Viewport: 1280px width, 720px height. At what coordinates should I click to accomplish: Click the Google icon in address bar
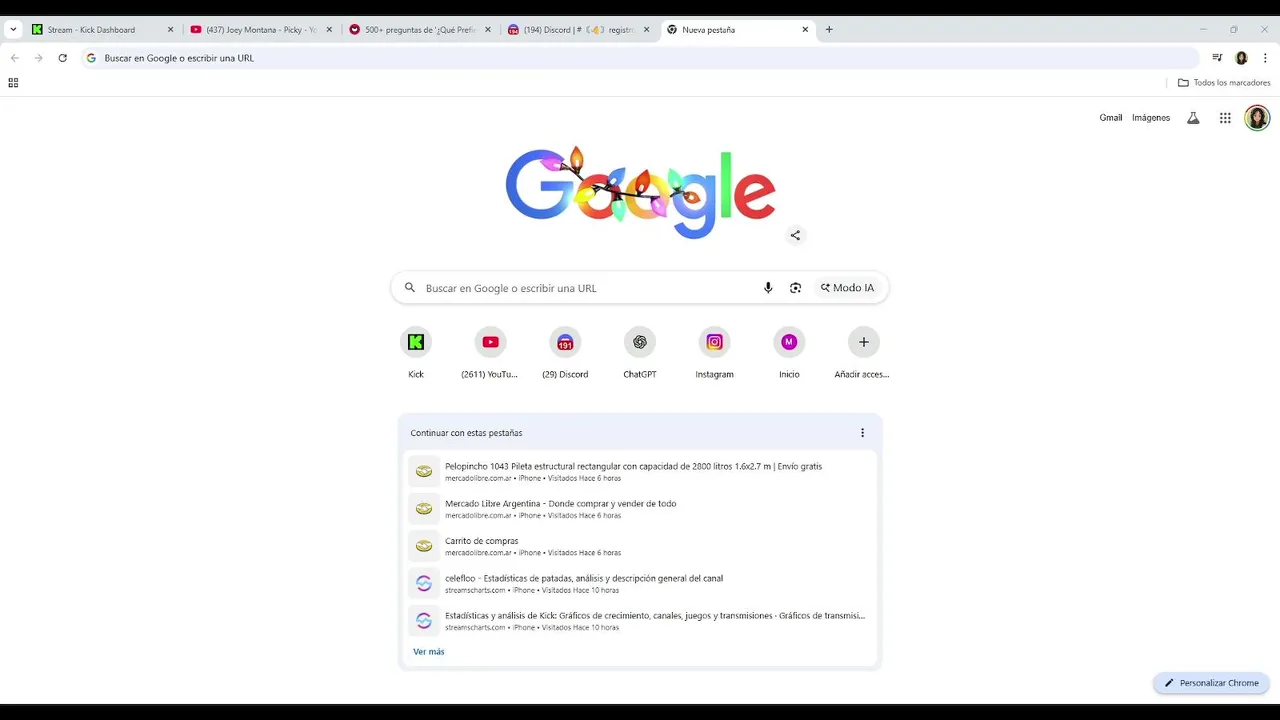(91, 58)
